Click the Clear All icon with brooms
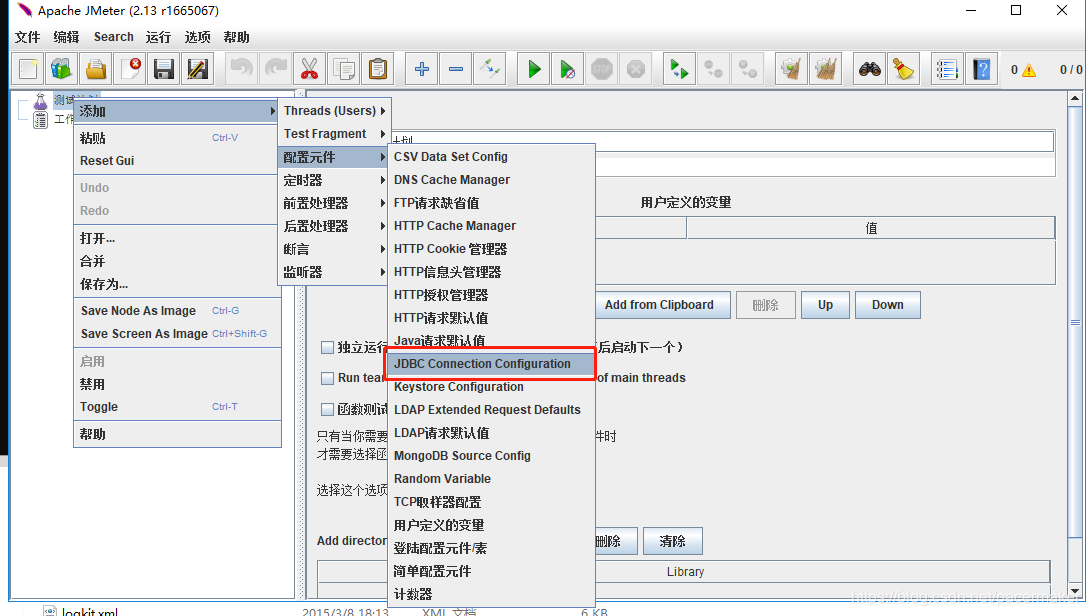This screenshot has height=616, width=1091. (826, 69)
